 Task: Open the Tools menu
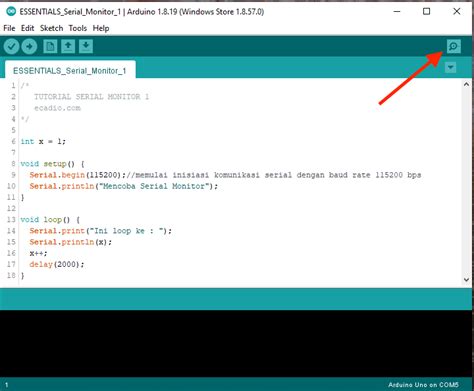[78, 28]
